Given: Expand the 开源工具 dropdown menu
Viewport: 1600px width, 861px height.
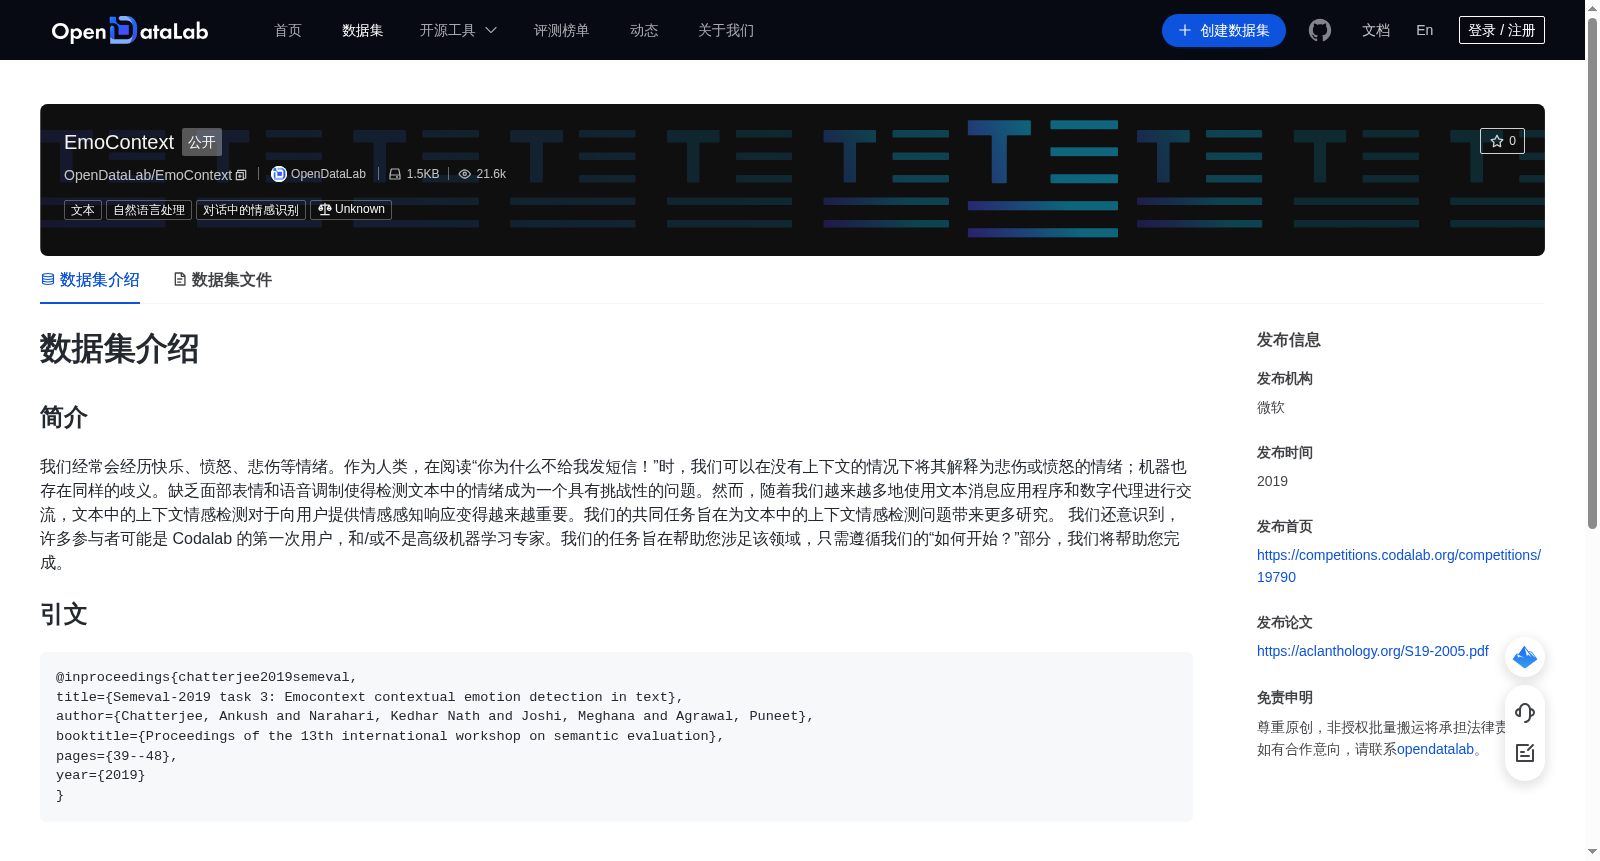Looking at the screenshot, I should point(458,30).
